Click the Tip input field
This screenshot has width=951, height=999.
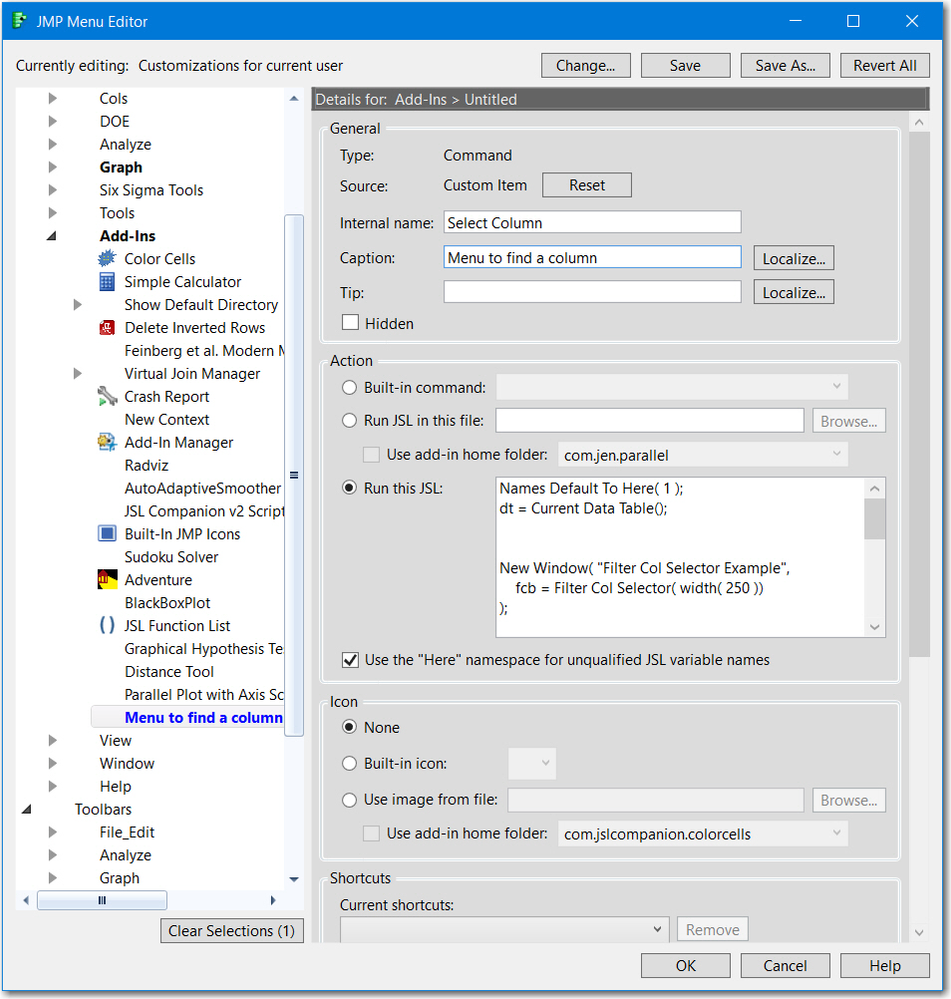(592, 292)
